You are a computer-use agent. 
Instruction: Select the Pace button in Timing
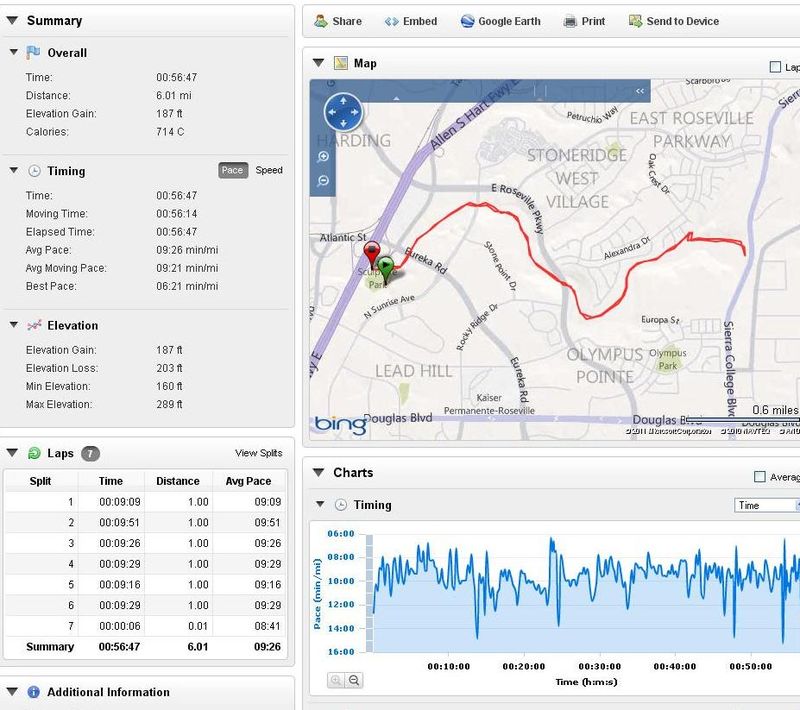(x=232, y=171)
